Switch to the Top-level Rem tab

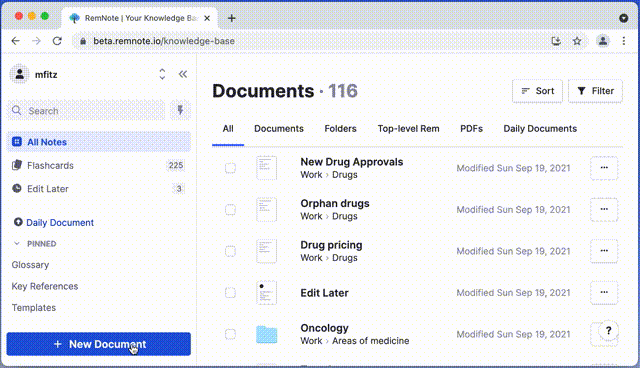pyautogui.click(x=409, y=129)
